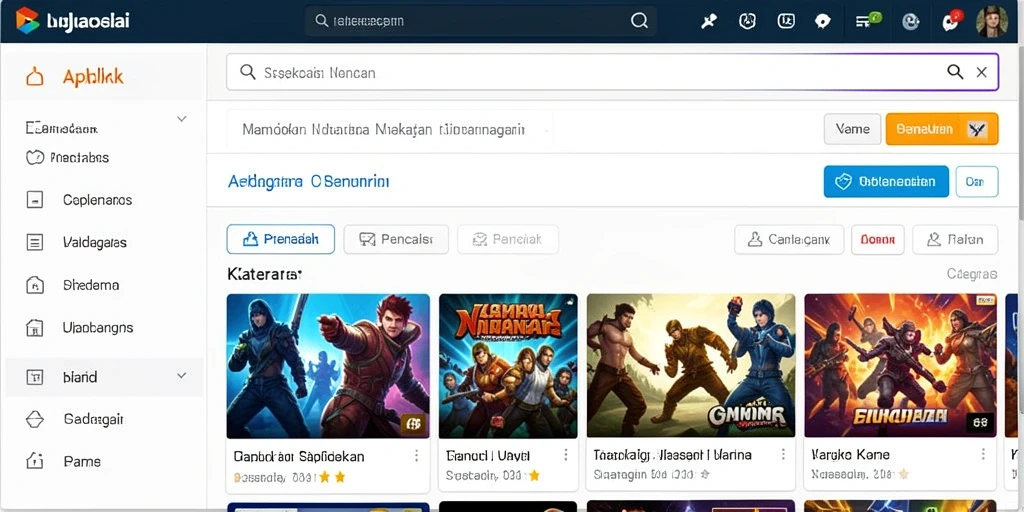Click the icon beside Ceplenanos
The width and height of the screenshot is (1024, 512).
point(35,200)
